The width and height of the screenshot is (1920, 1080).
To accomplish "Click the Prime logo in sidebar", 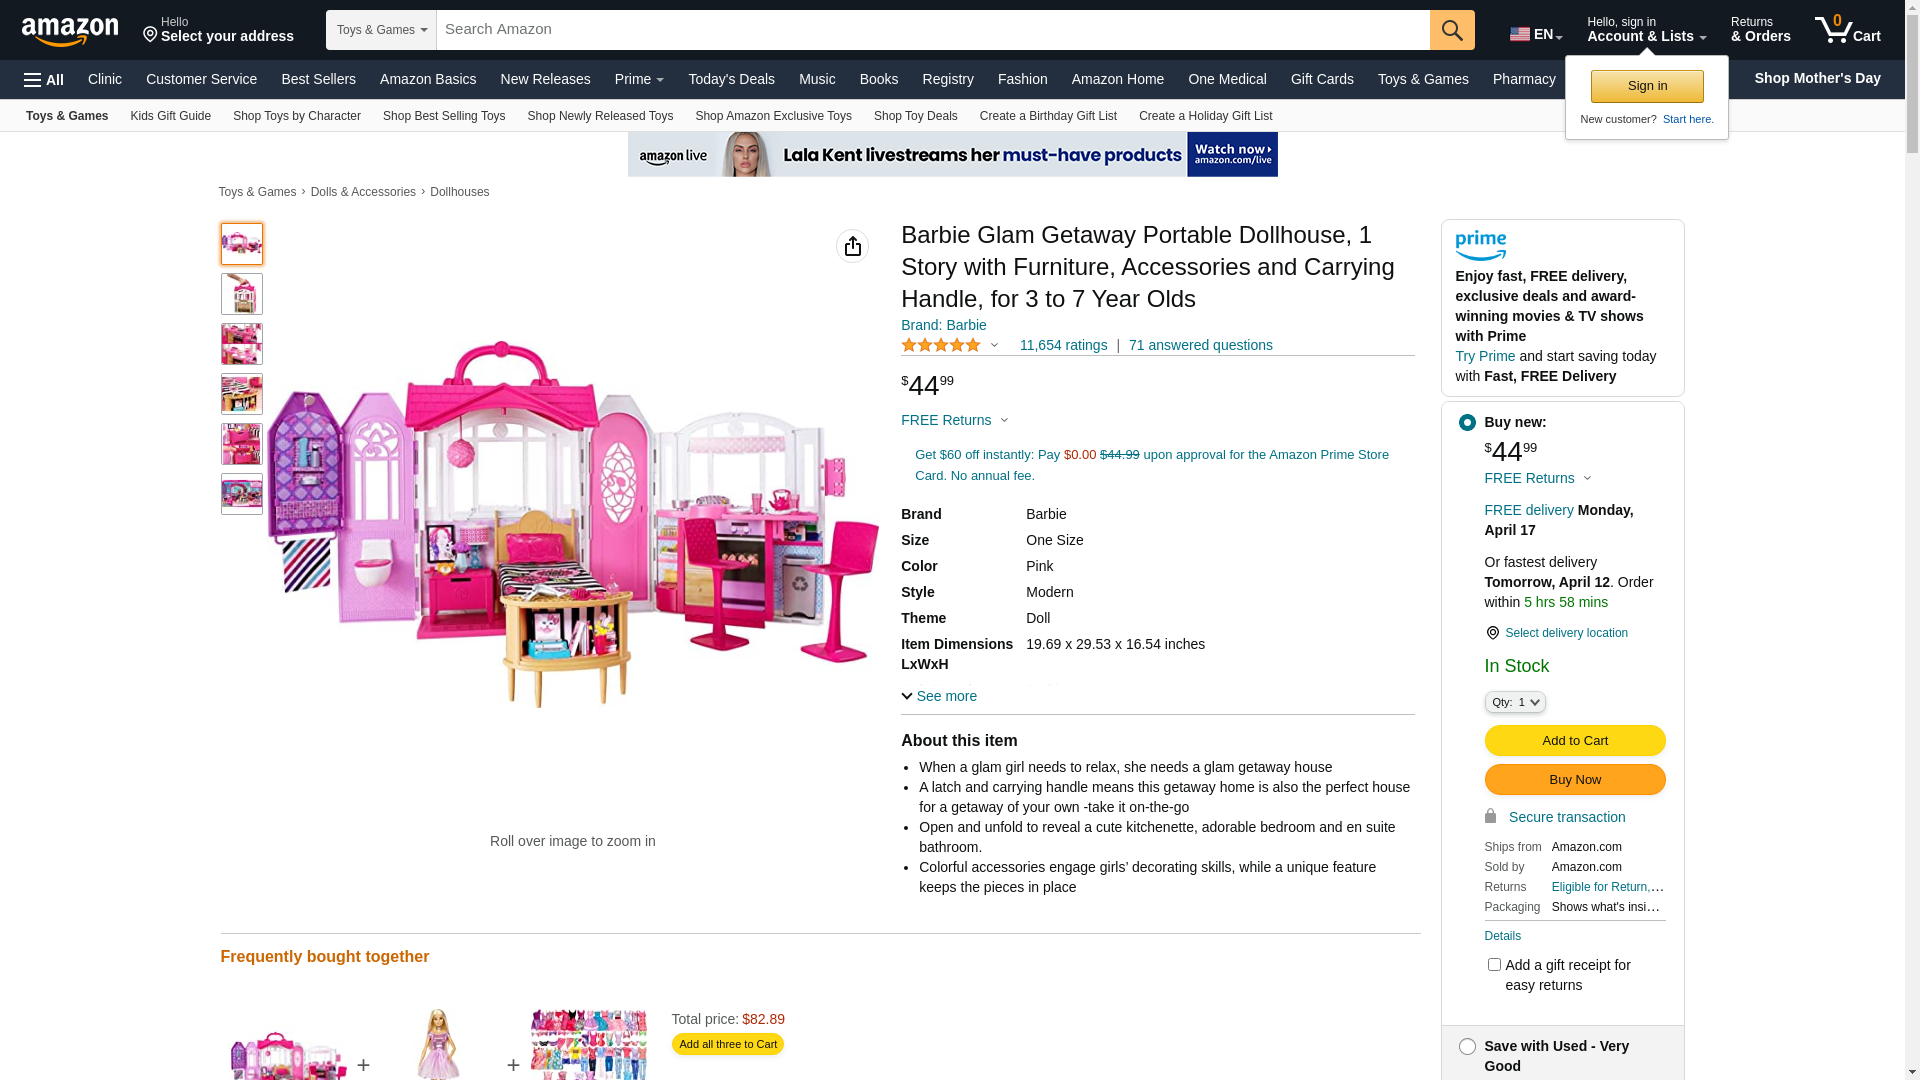I will [1481, 246].
